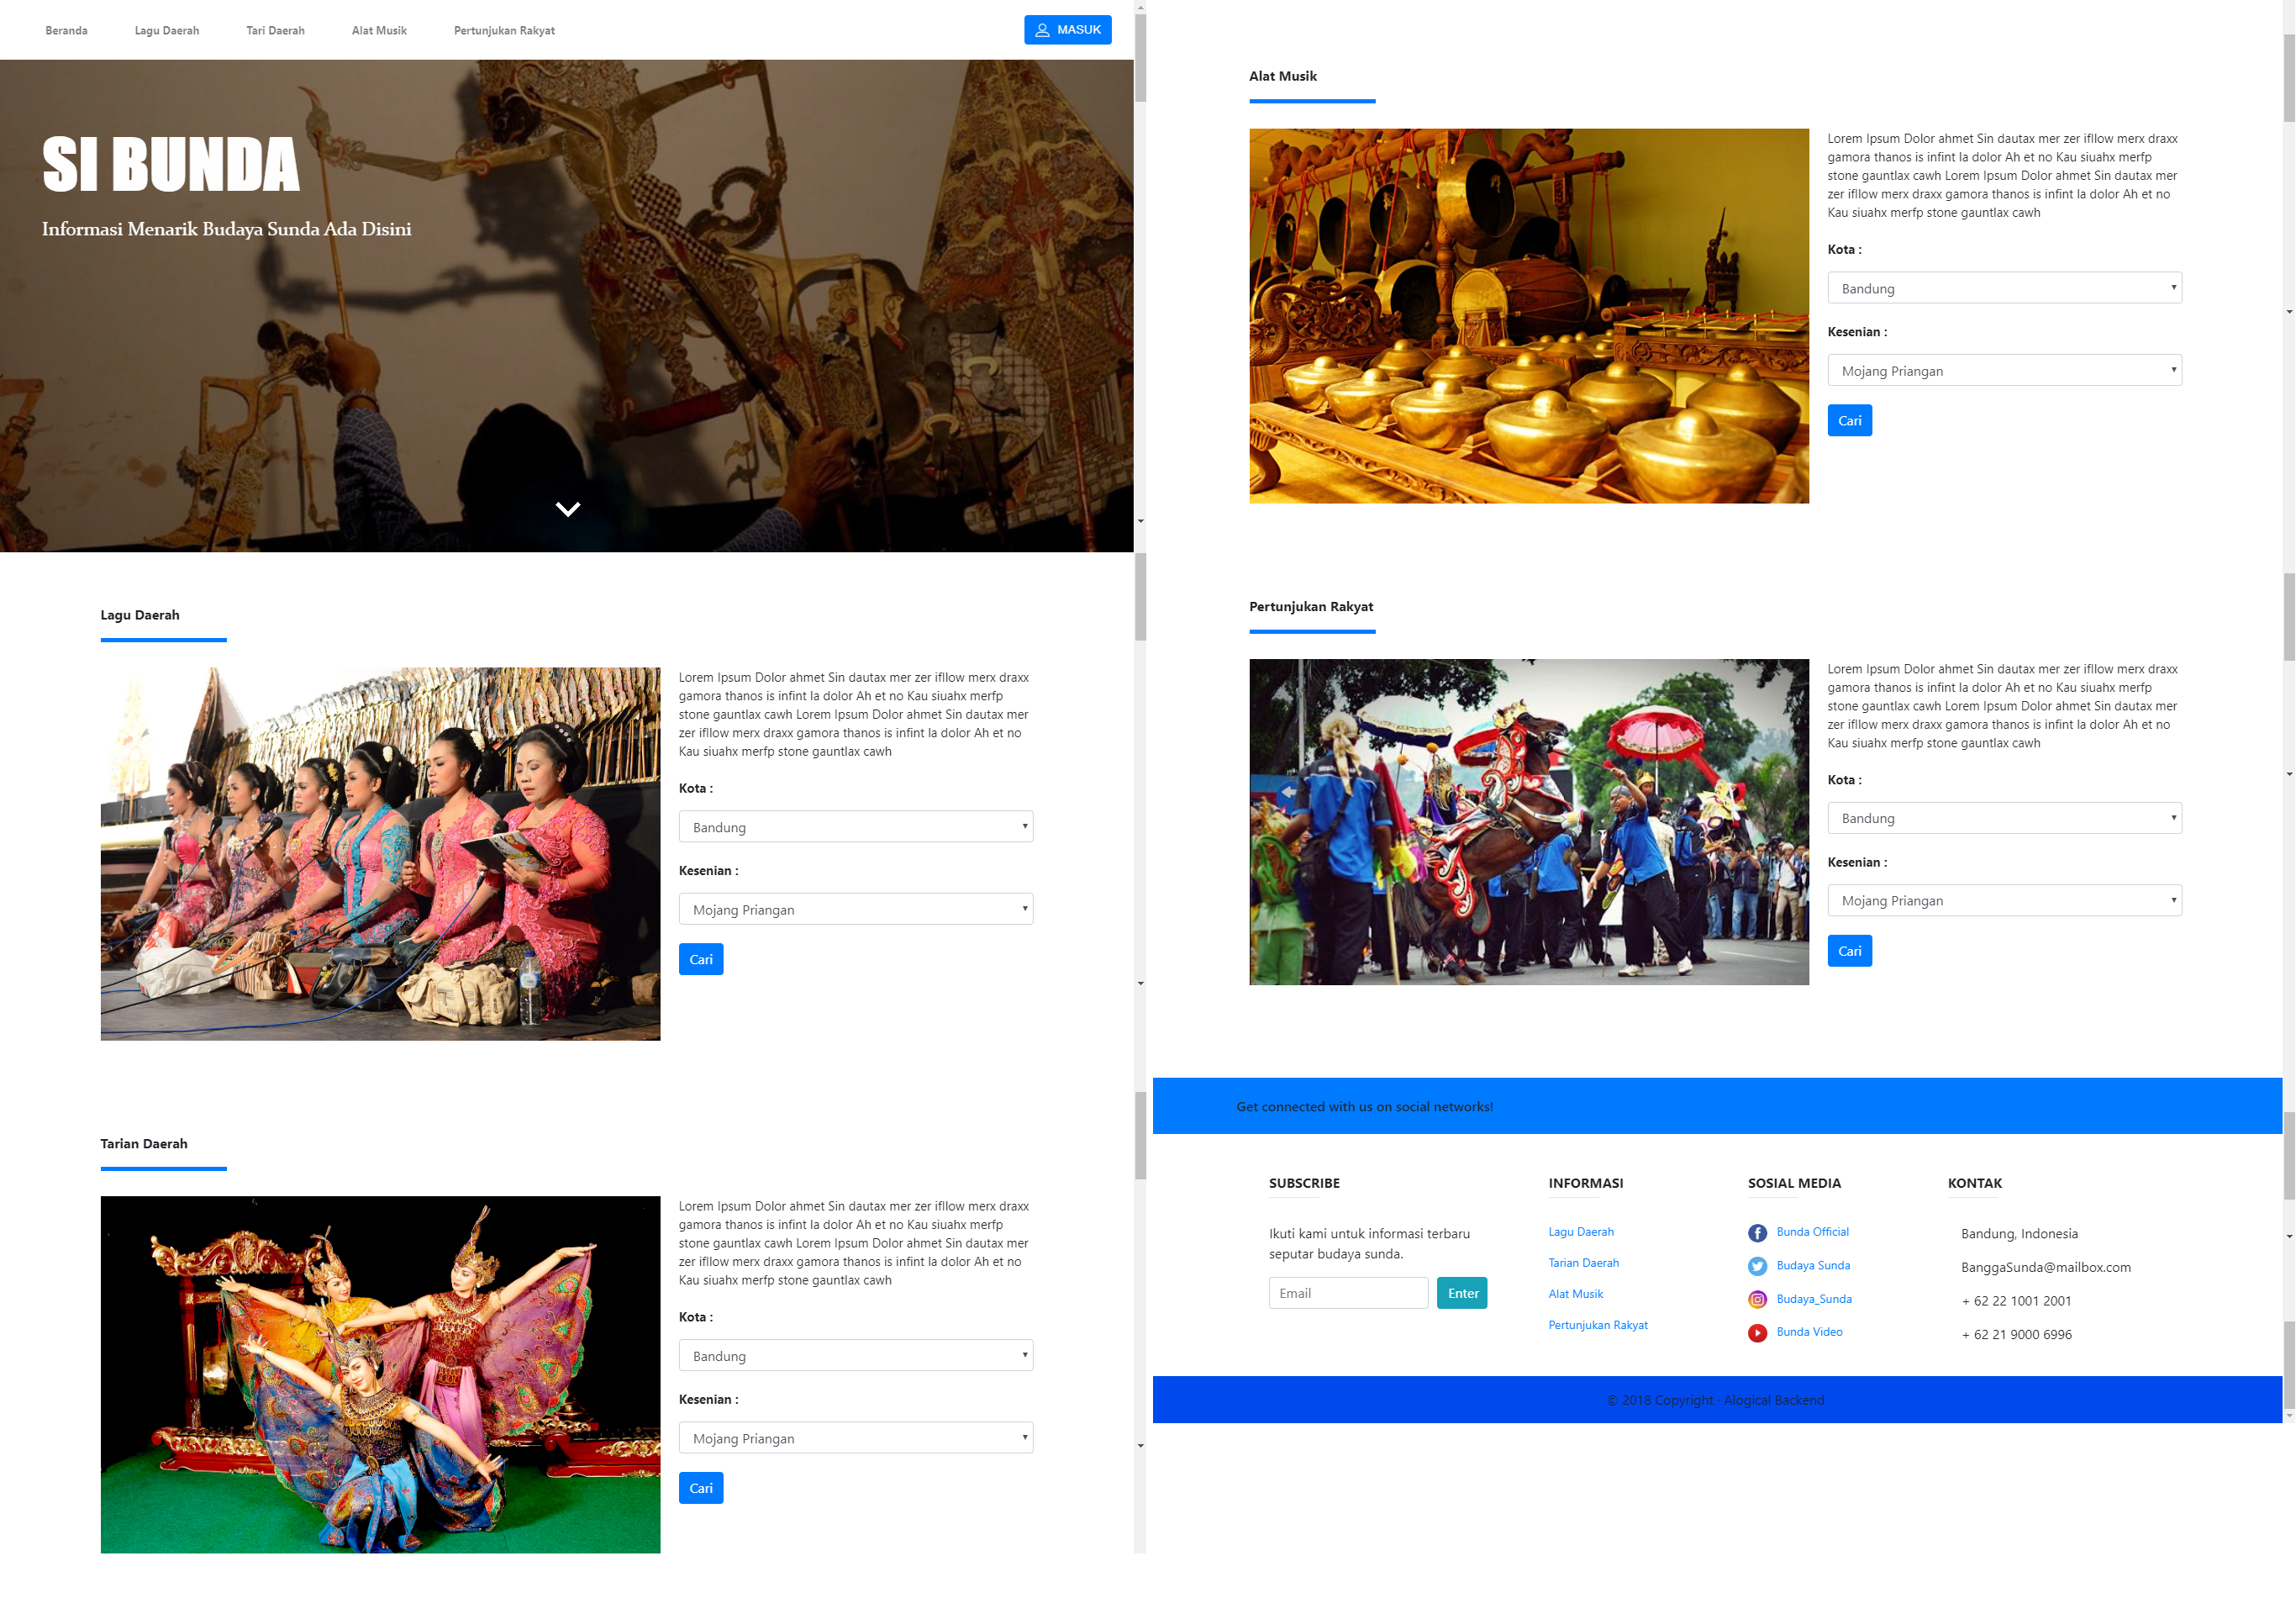Click the Email subscription input field
This screenshot has width=2296, height=1614.
coord(1347,1293)
